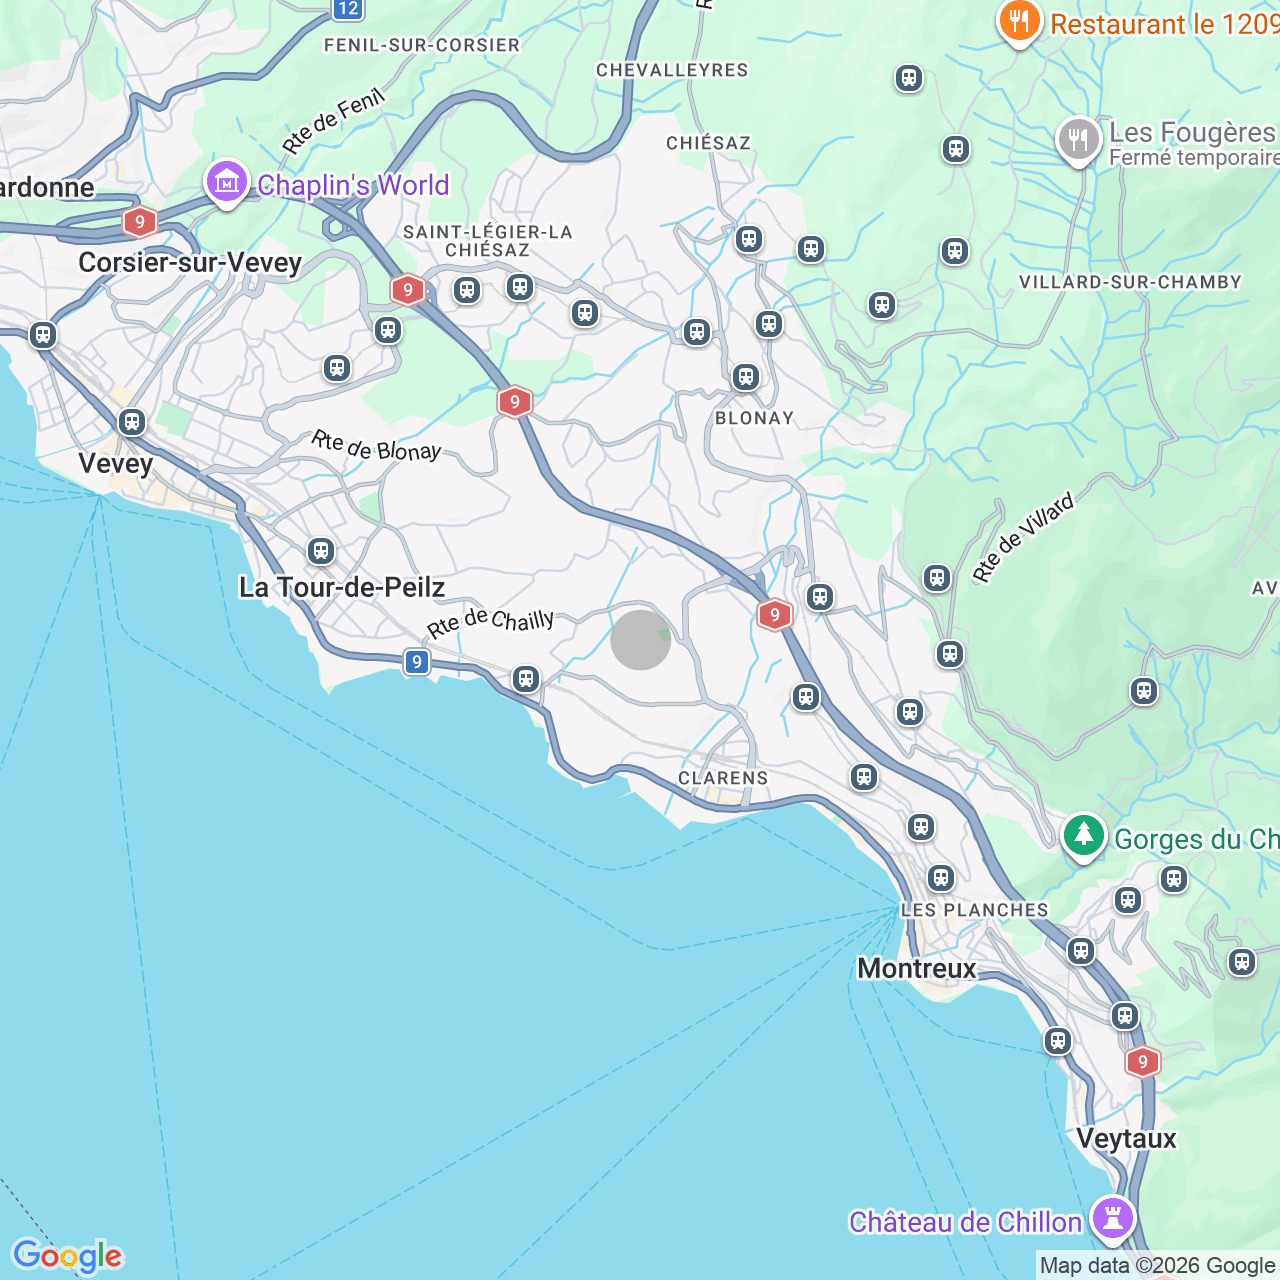Click the Vevey train station icon
The image size is (1280, 1280).
pyautogui.click(x=132, y=422)
